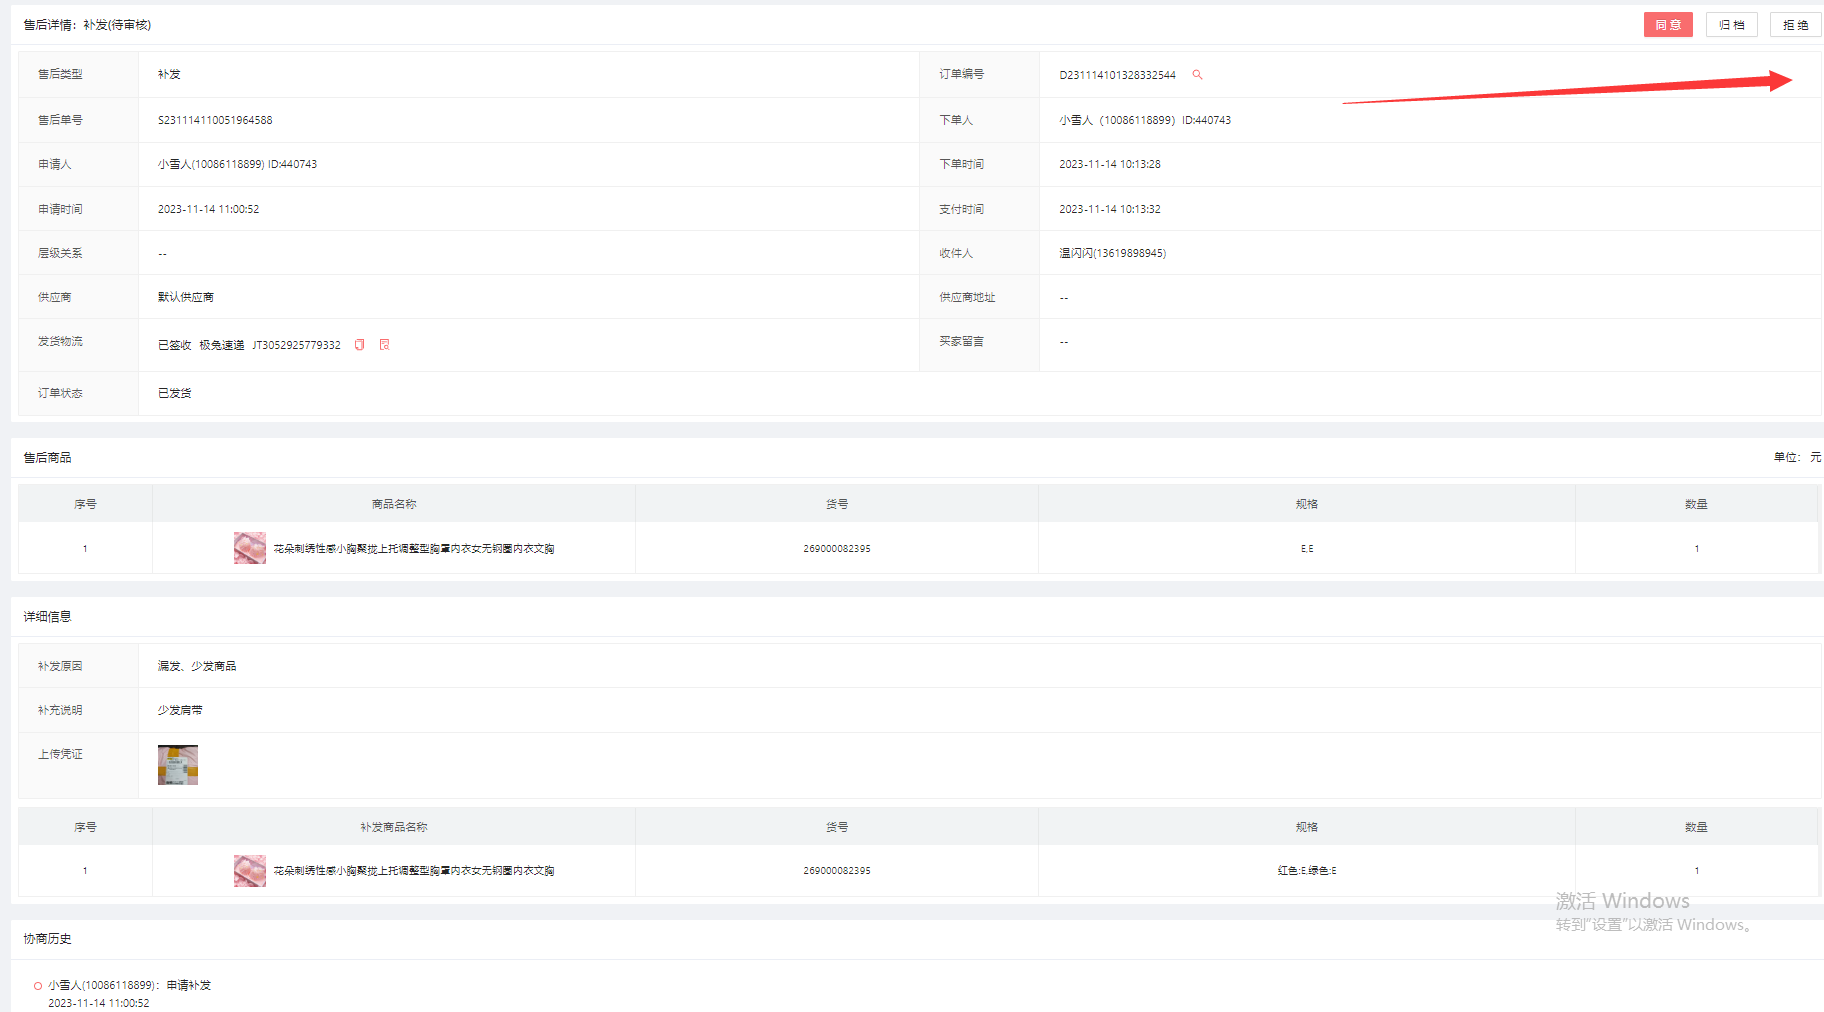Click the order number D231114101328332544
This screenshot has width=1824, height=1012.
tap(1117, 75)
